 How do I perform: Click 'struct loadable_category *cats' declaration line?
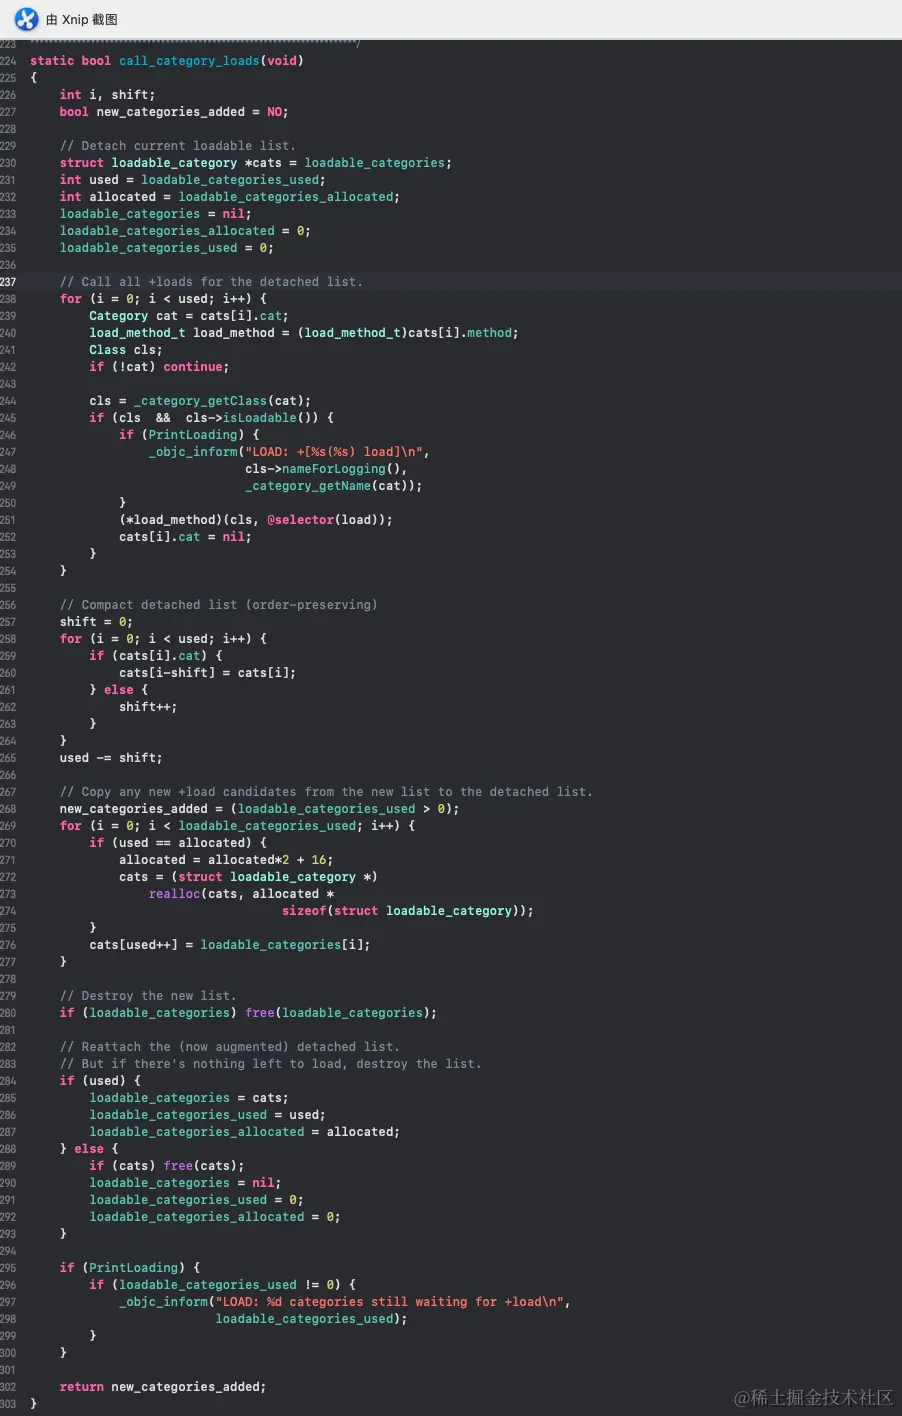click(x=255, y=163)
